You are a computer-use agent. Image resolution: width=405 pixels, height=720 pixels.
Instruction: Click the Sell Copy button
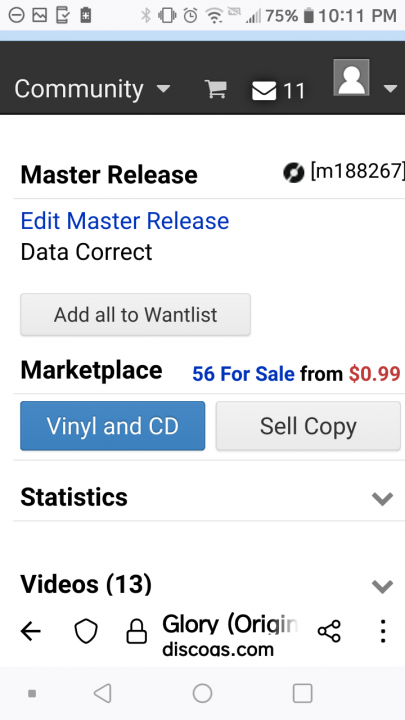click(x=308, y=426)
